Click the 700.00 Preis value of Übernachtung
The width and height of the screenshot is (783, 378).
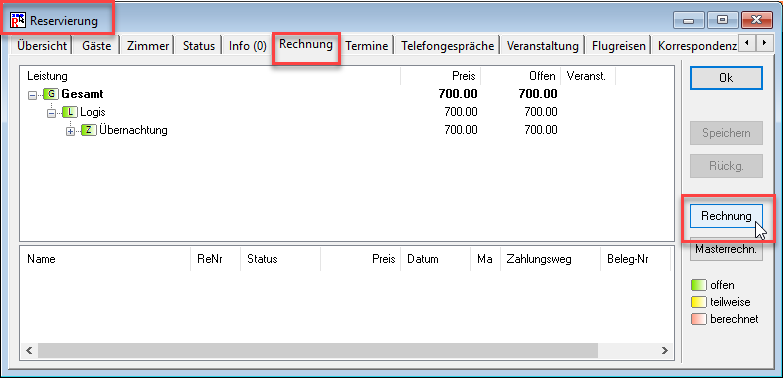click(x=461, y=130)
